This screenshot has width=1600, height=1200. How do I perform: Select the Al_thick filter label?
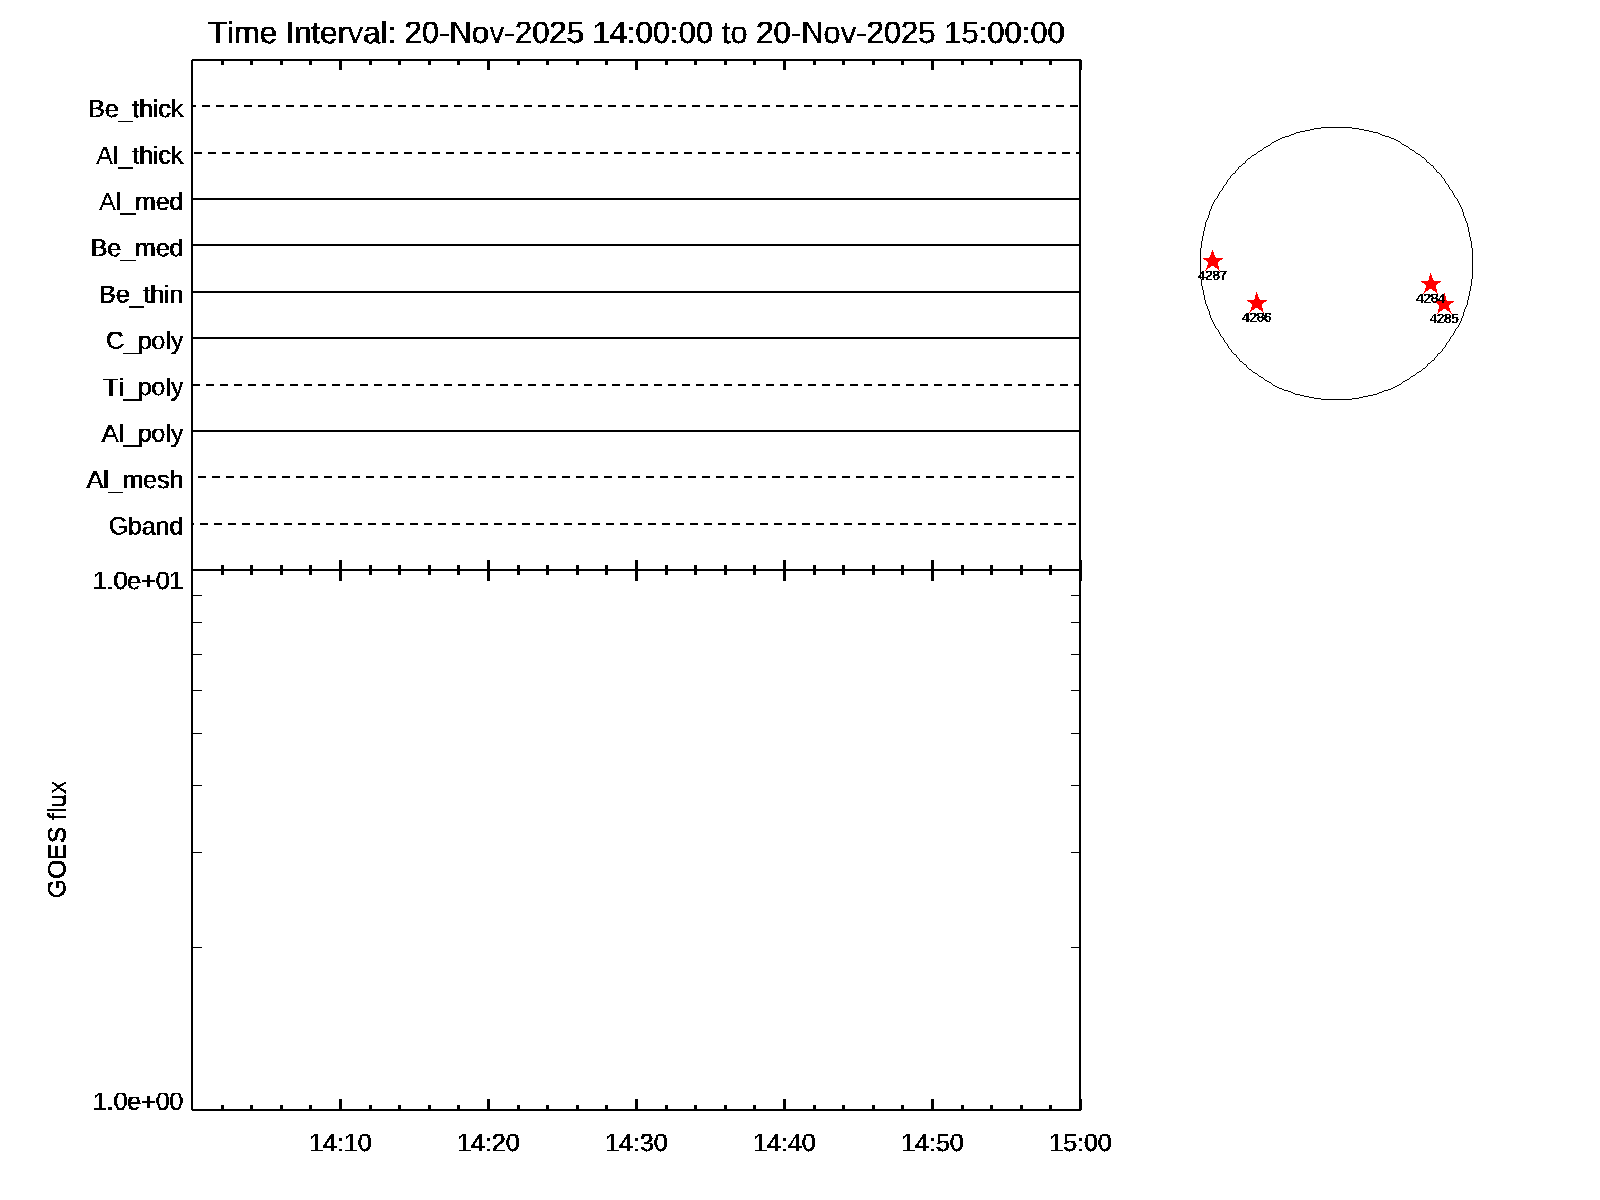139,156
